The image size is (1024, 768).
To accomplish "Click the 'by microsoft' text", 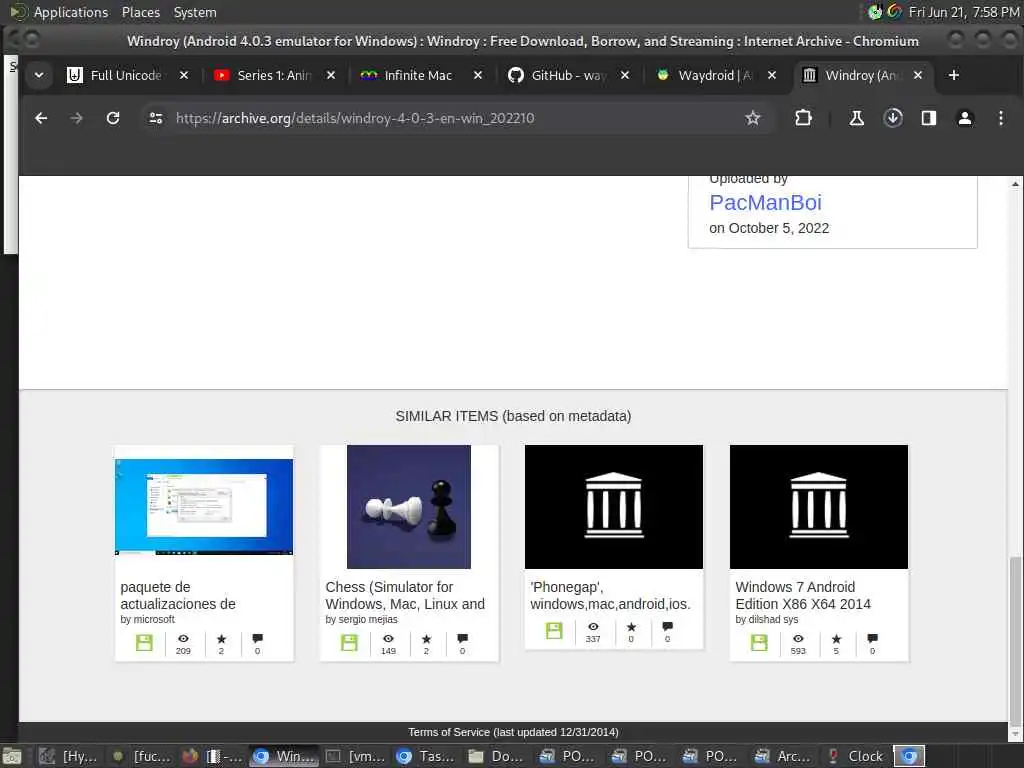I will click(x=148, y=620).
